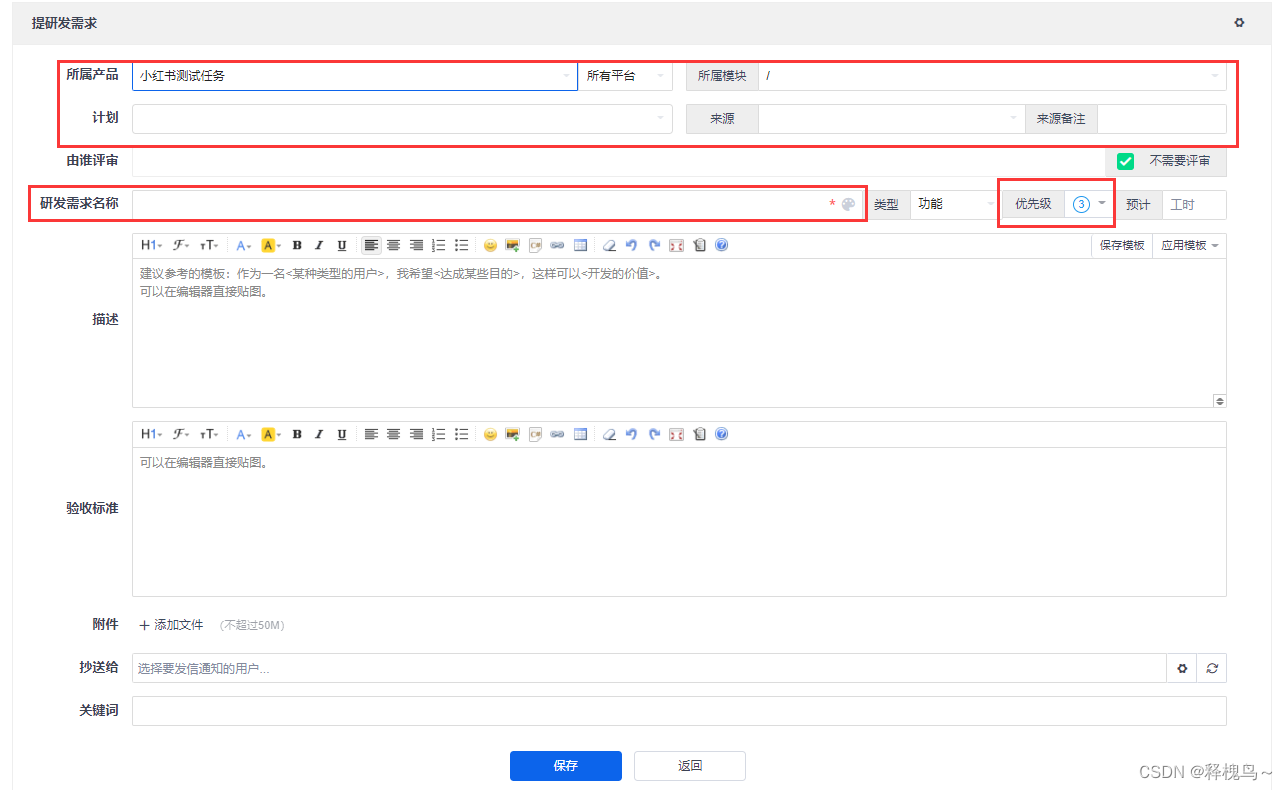Toggle the 不需要评审 checkbox
Image resolution: width=1288 pixels, height=790 pixels.
pyautogui.click(x=1125, y=161)
